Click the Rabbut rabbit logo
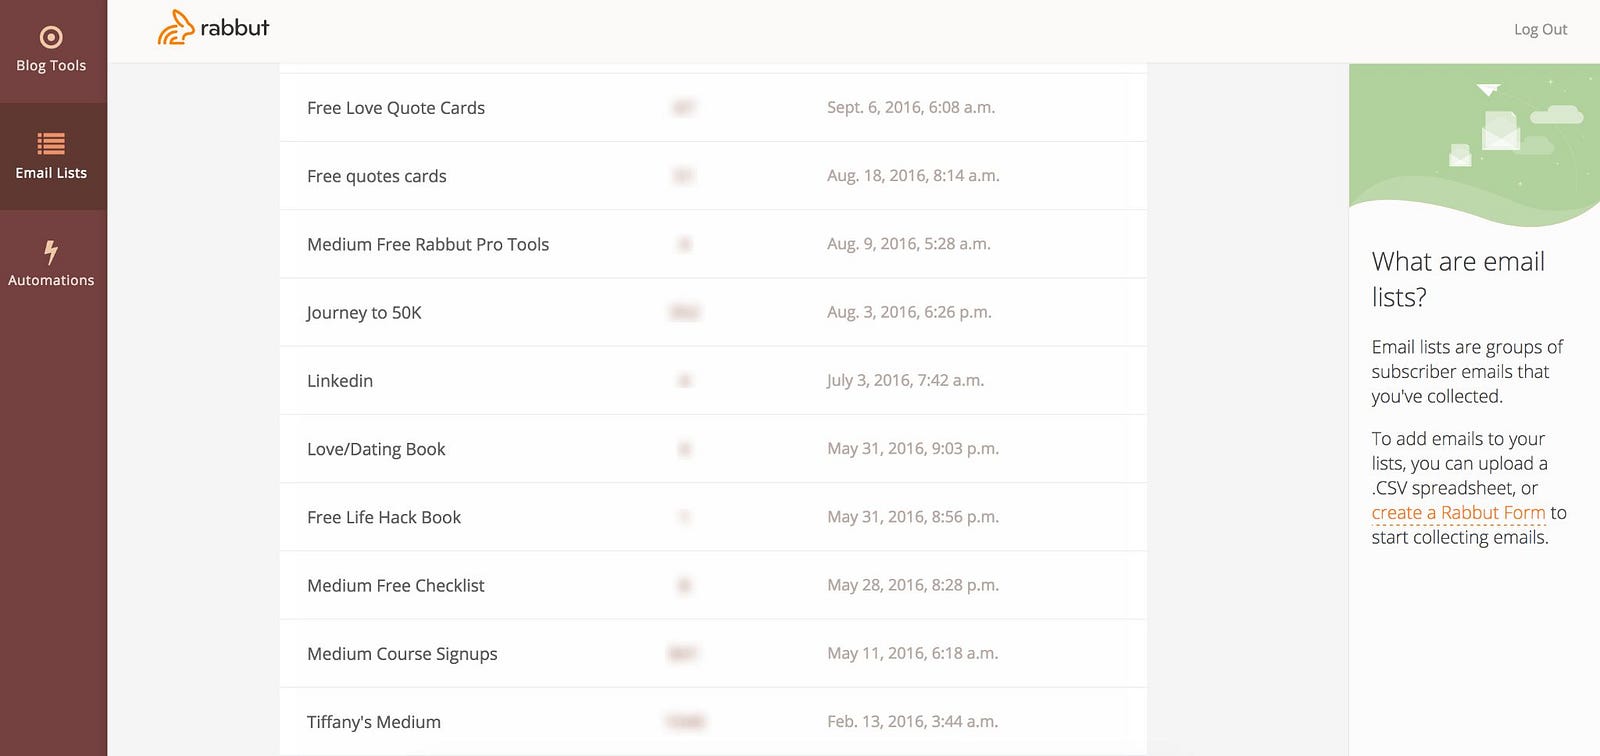 tap(175, 28)
